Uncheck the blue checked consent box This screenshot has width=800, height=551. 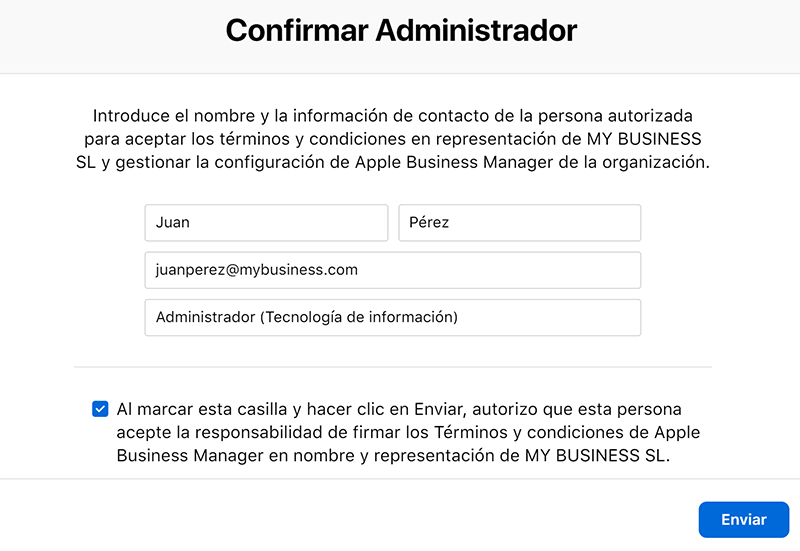pyautogui.click(x=100, y=409)
